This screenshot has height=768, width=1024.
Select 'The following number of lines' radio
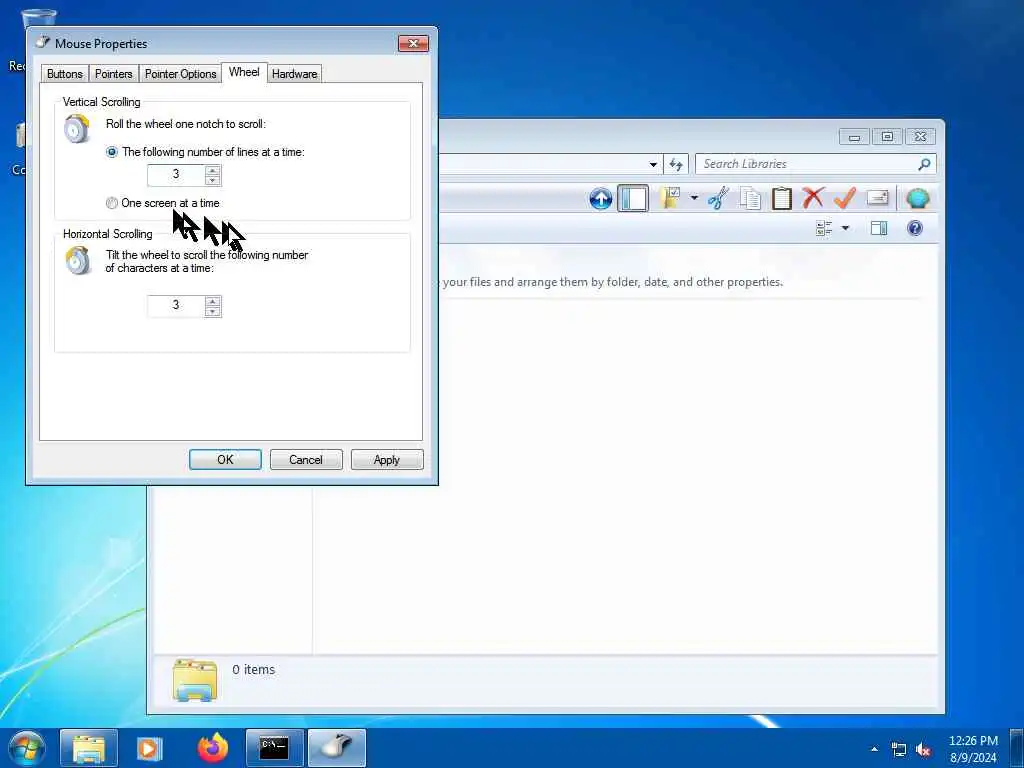coord(112,152)
